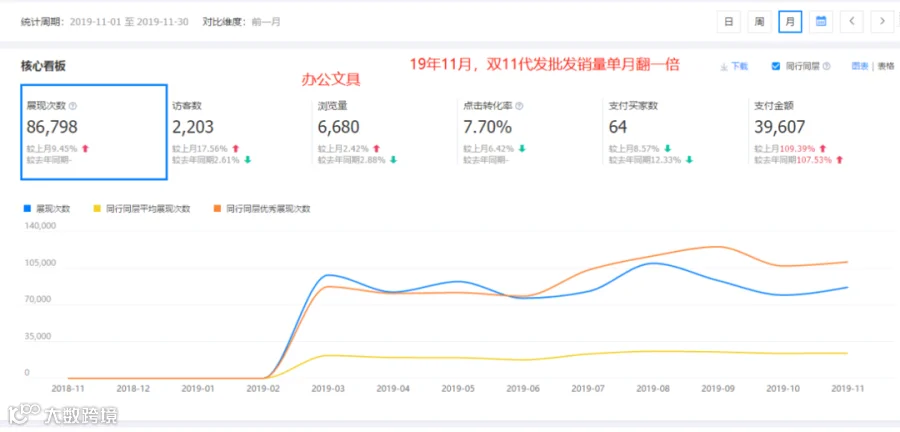Click the download icon beside 下载

pos(724,67)
